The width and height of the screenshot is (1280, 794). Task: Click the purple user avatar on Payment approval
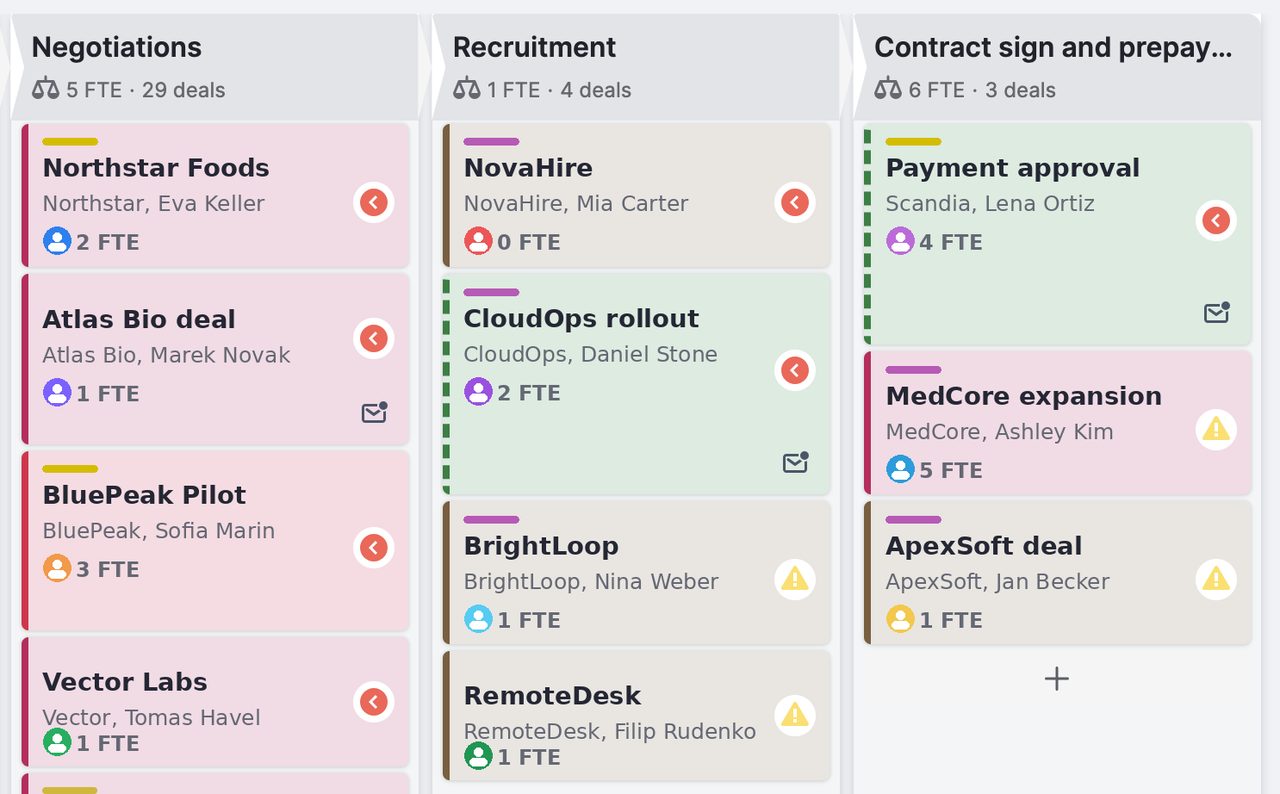(900, 241)
